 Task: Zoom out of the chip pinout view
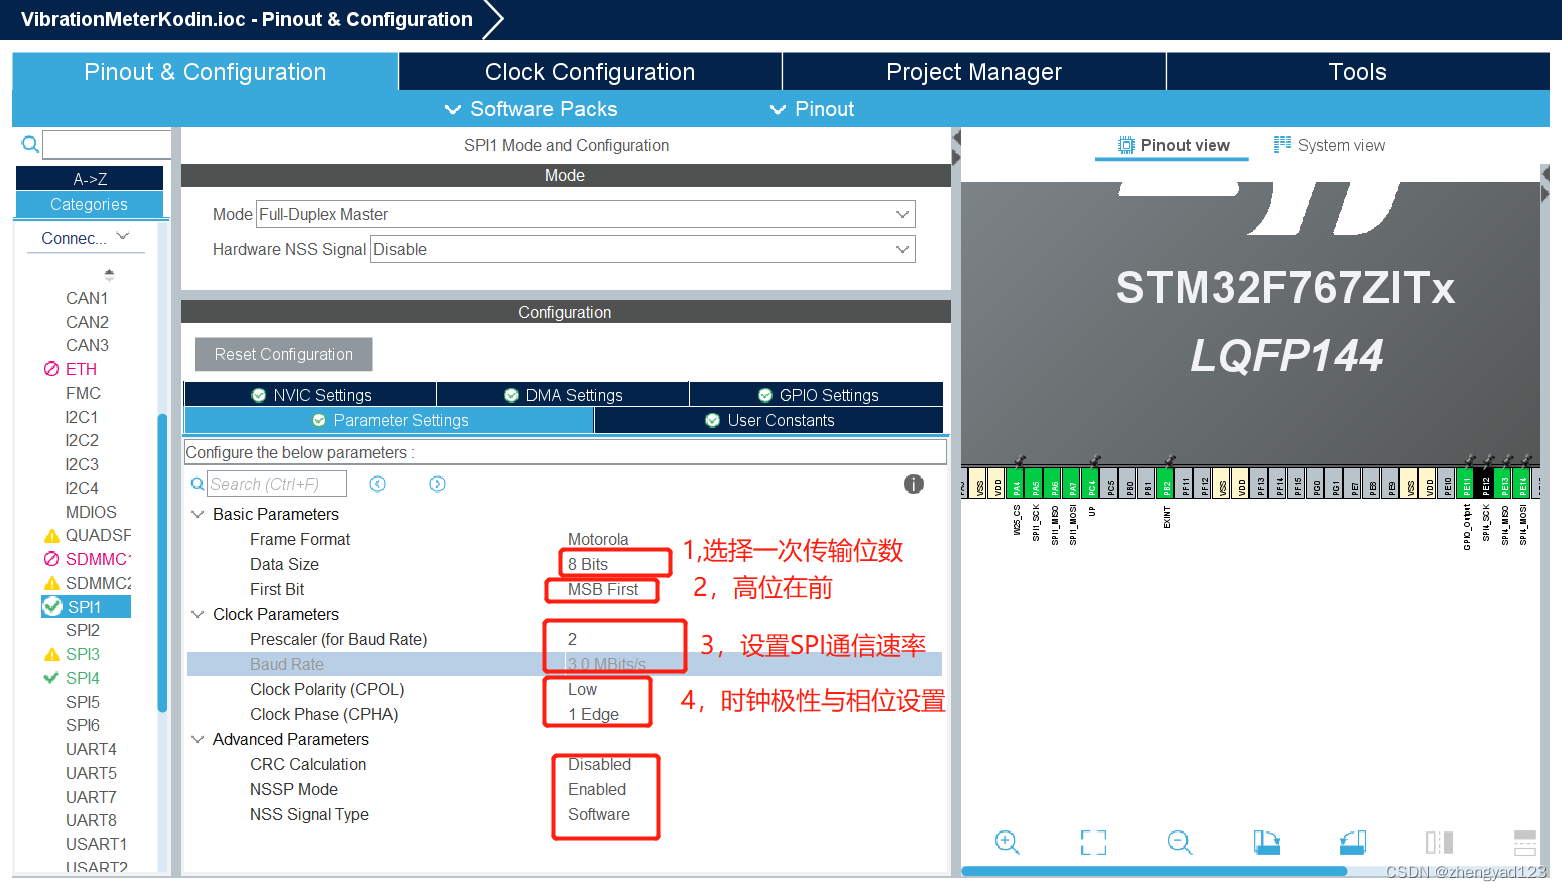1180,842
